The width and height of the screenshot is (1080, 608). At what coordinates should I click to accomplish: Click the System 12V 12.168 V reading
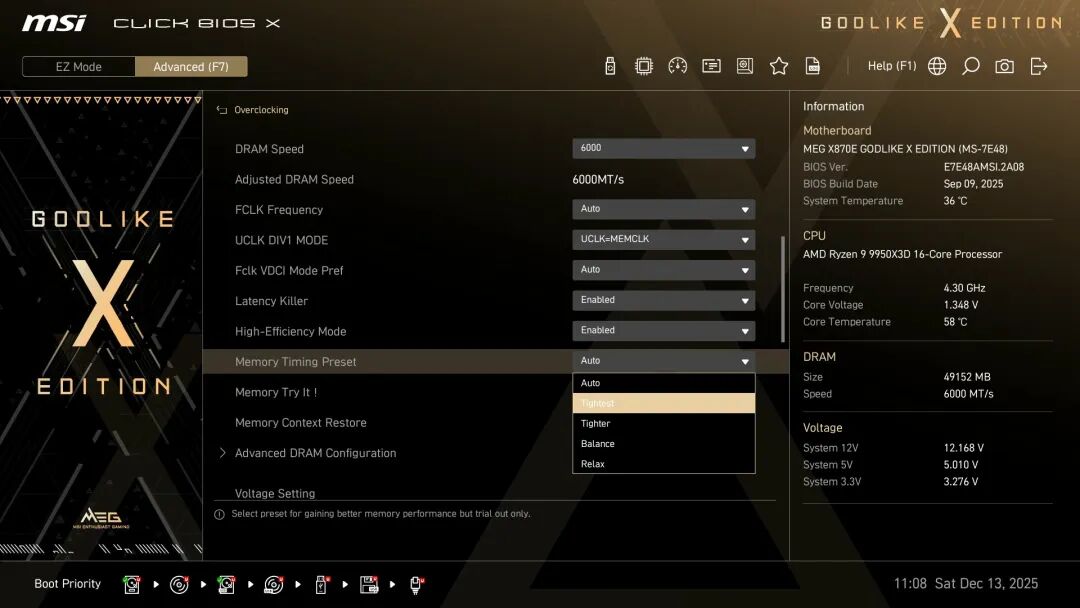coord(964,448)
